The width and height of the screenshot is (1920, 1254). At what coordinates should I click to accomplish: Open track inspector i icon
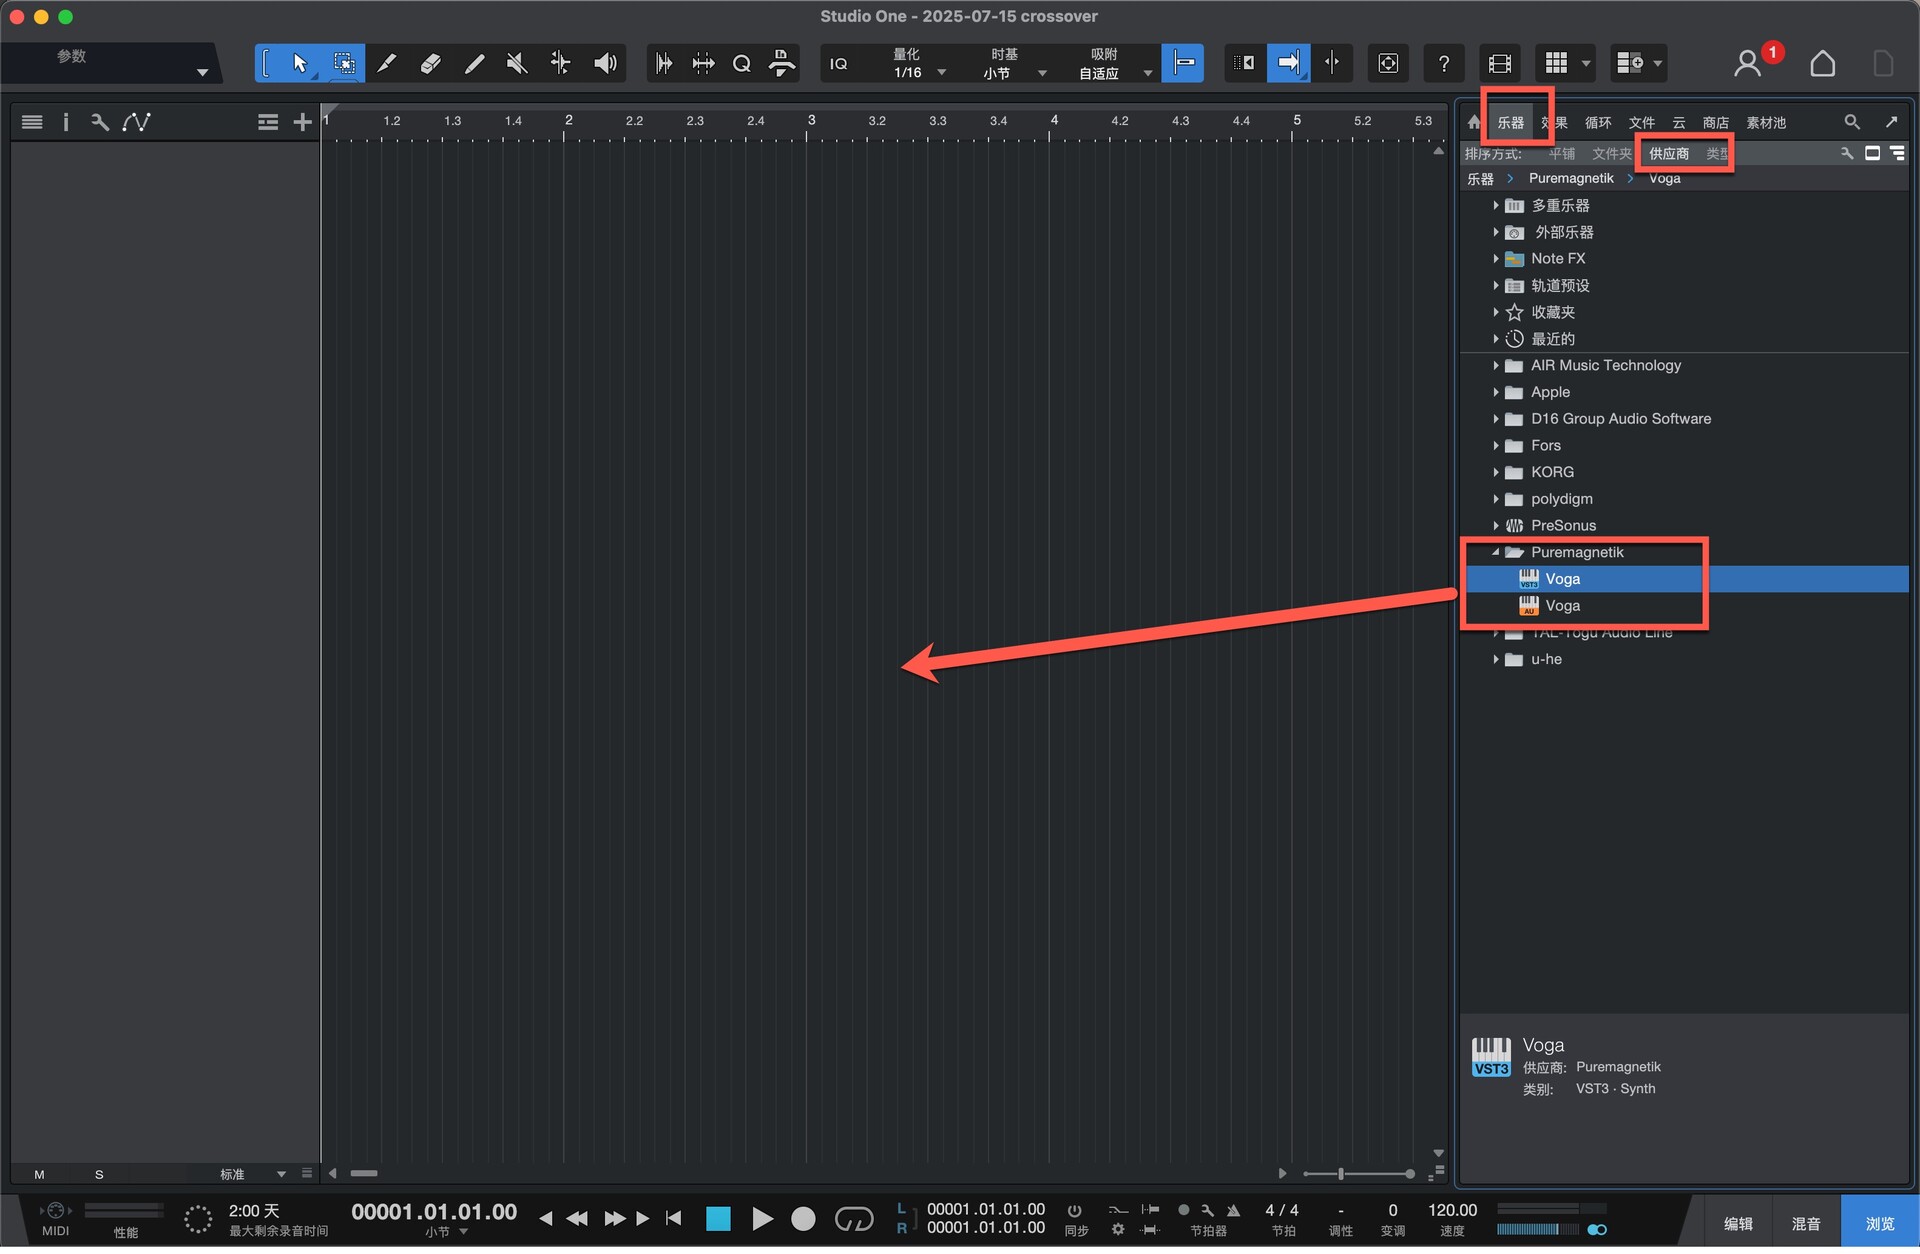coord(66,122)
